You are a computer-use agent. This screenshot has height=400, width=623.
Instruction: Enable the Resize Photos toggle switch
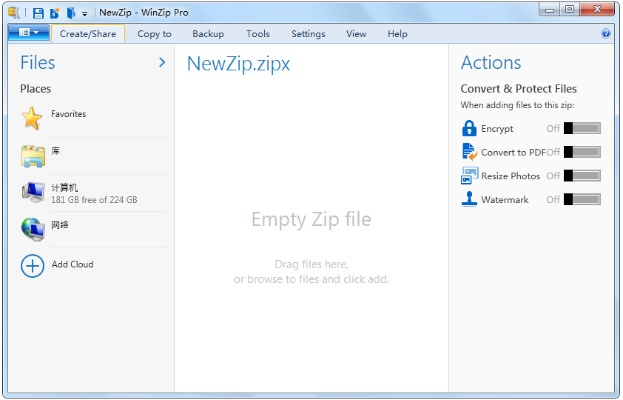582,176
